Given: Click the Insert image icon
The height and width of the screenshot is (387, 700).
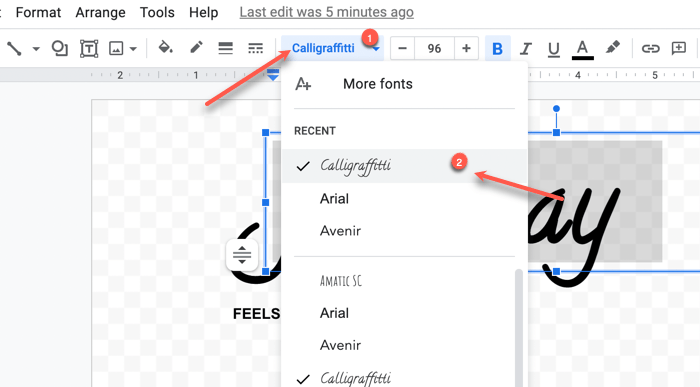Looking at the screenshot, I should click(116, 48).
